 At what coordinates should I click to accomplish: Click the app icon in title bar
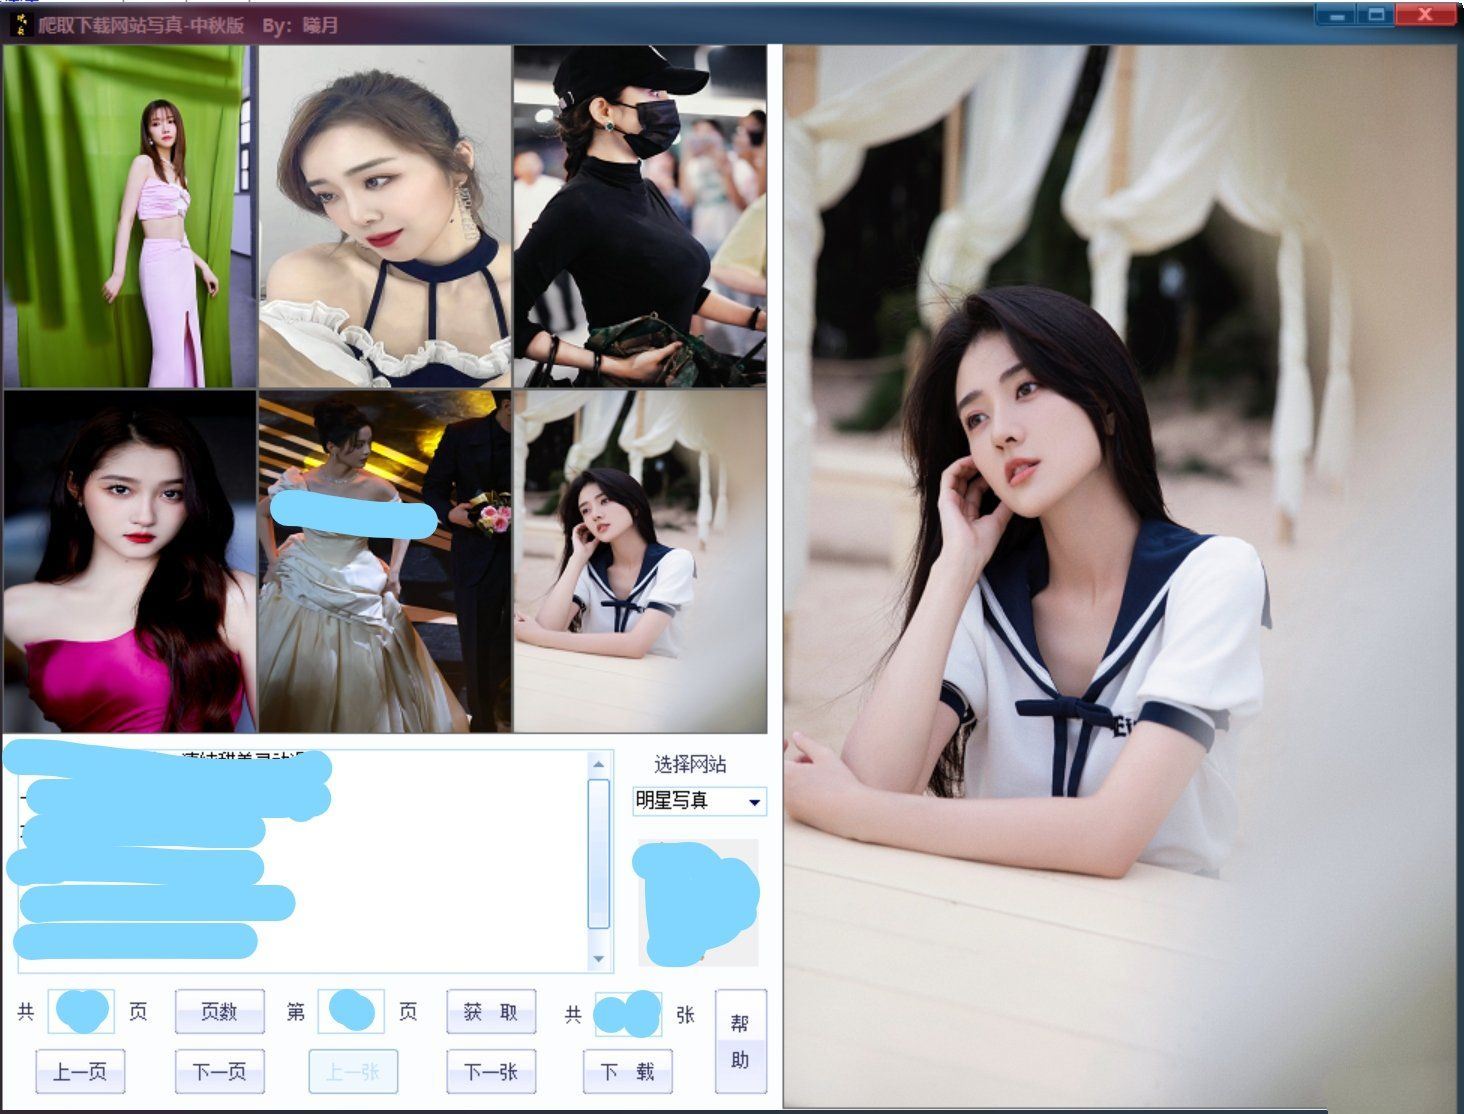coord(21,23)
